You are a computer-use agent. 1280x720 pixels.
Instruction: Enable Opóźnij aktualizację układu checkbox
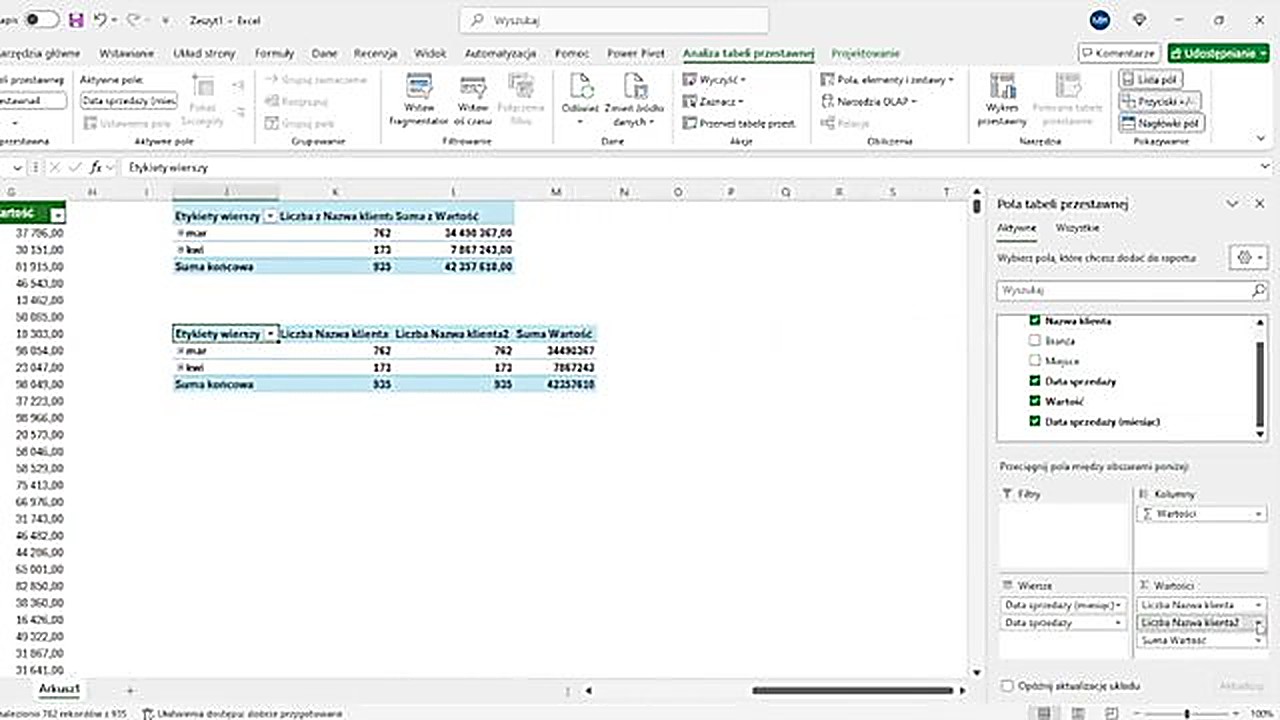pos(1007,686)
